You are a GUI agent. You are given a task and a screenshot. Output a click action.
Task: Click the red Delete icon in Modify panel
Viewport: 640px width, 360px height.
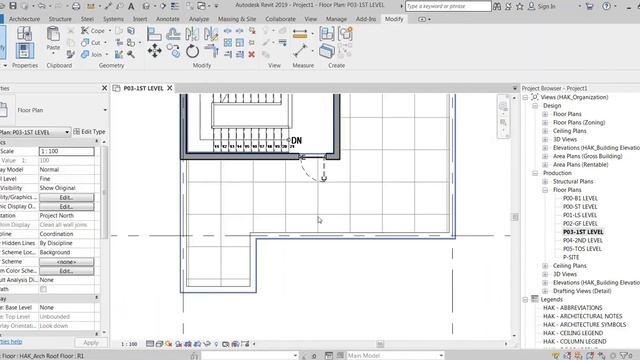pos(251,54)
